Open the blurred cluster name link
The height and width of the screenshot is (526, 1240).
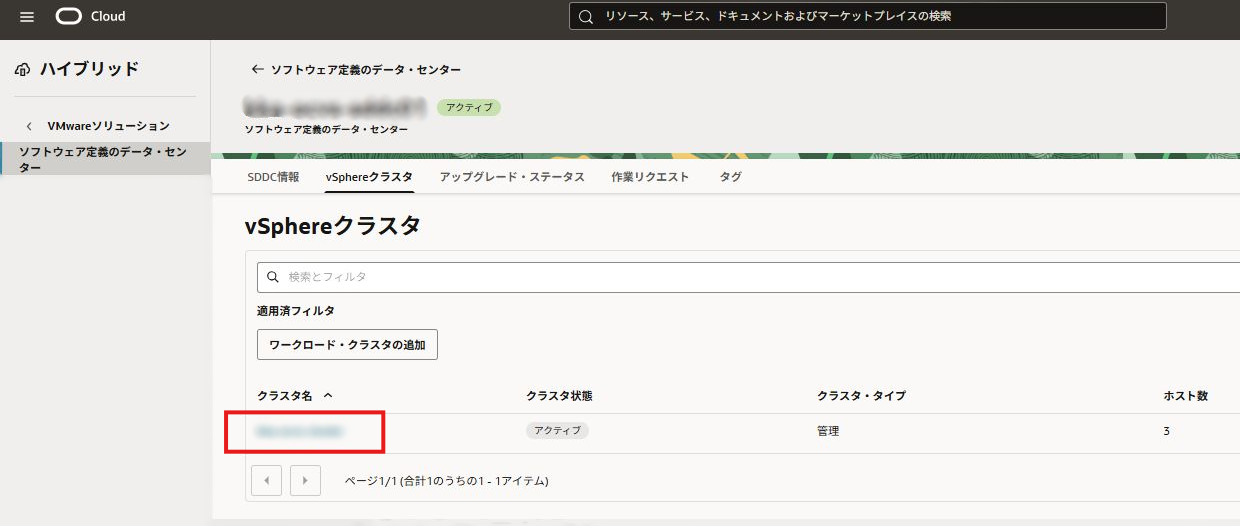tap(300, 431)
